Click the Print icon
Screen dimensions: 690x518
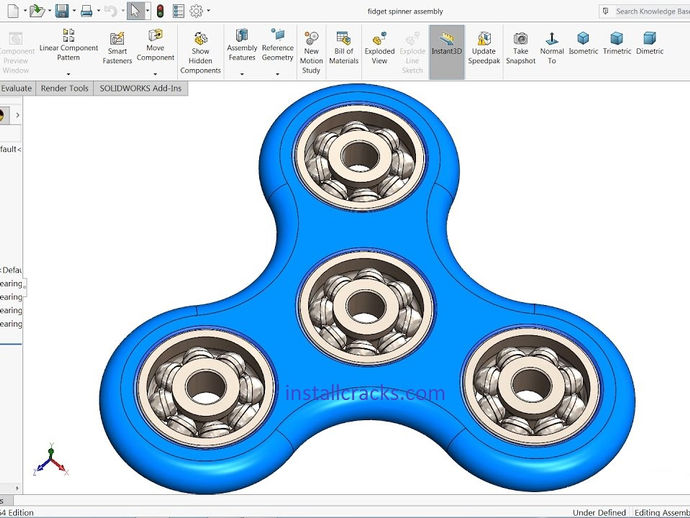[86, 11]
